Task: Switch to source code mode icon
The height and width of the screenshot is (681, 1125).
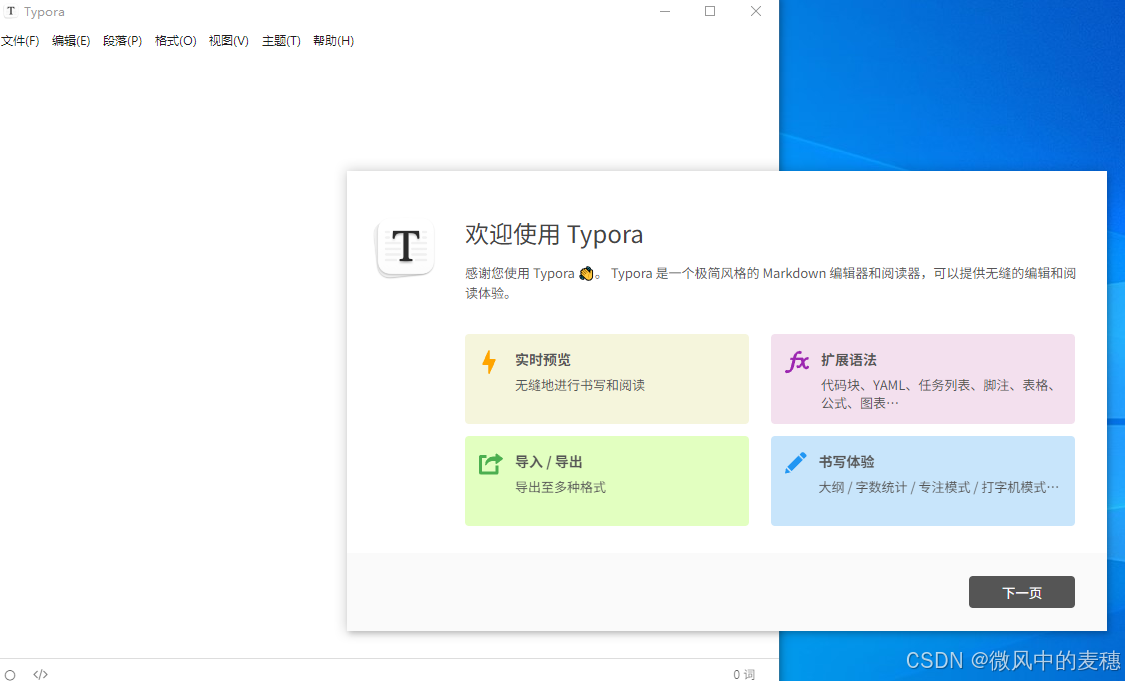Action: 40,675
